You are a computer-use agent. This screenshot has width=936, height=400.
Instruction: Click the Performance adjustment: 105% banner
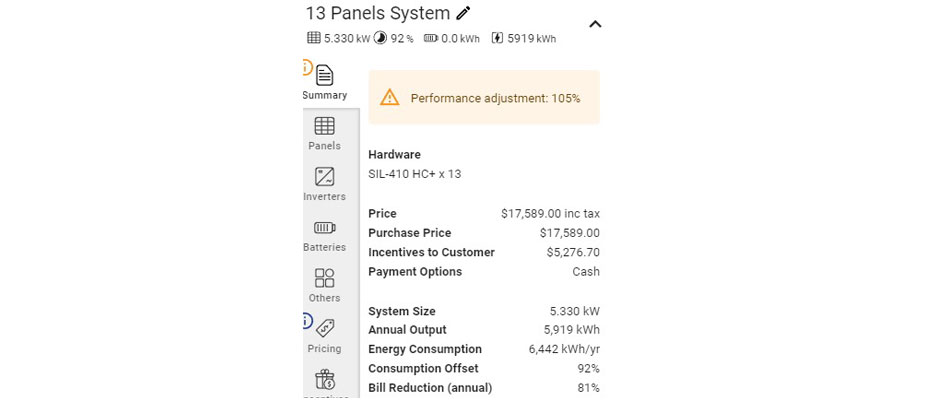point(495,98)
